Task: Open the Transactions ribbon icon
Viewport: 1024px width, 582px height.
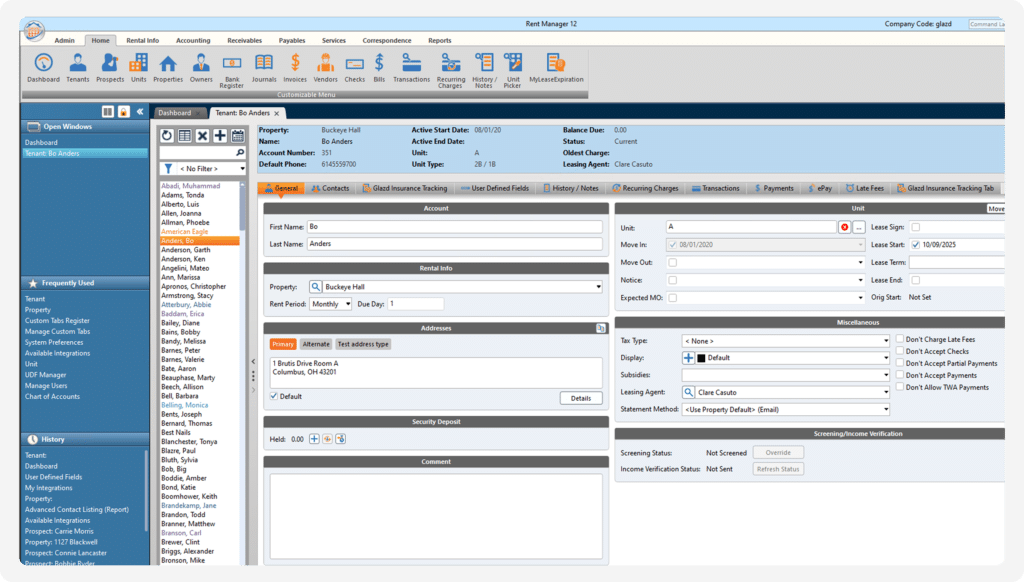Action: click(x=411, y=68)
